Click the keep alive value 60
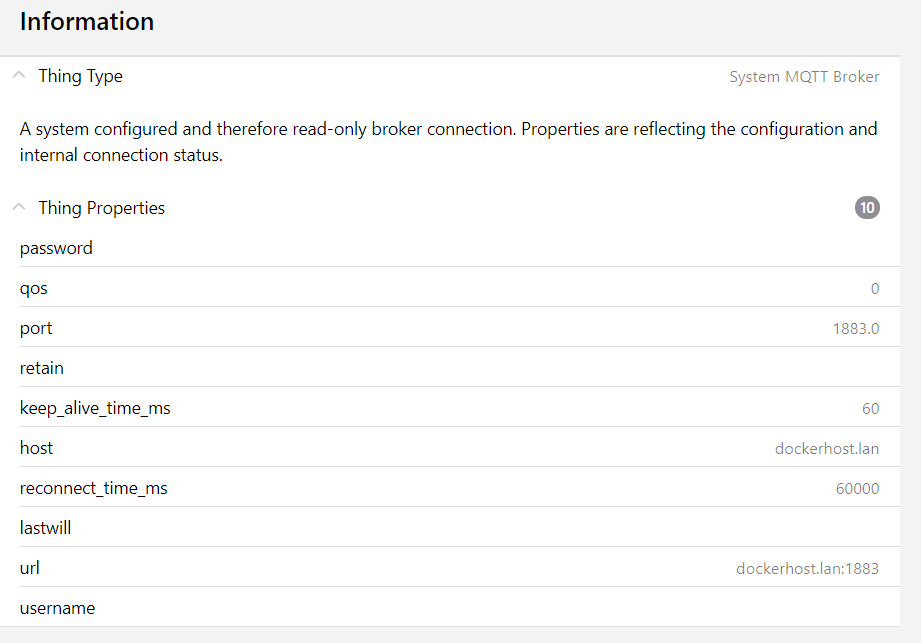Screen dimensions: 921x643 (x=870, y=409)
